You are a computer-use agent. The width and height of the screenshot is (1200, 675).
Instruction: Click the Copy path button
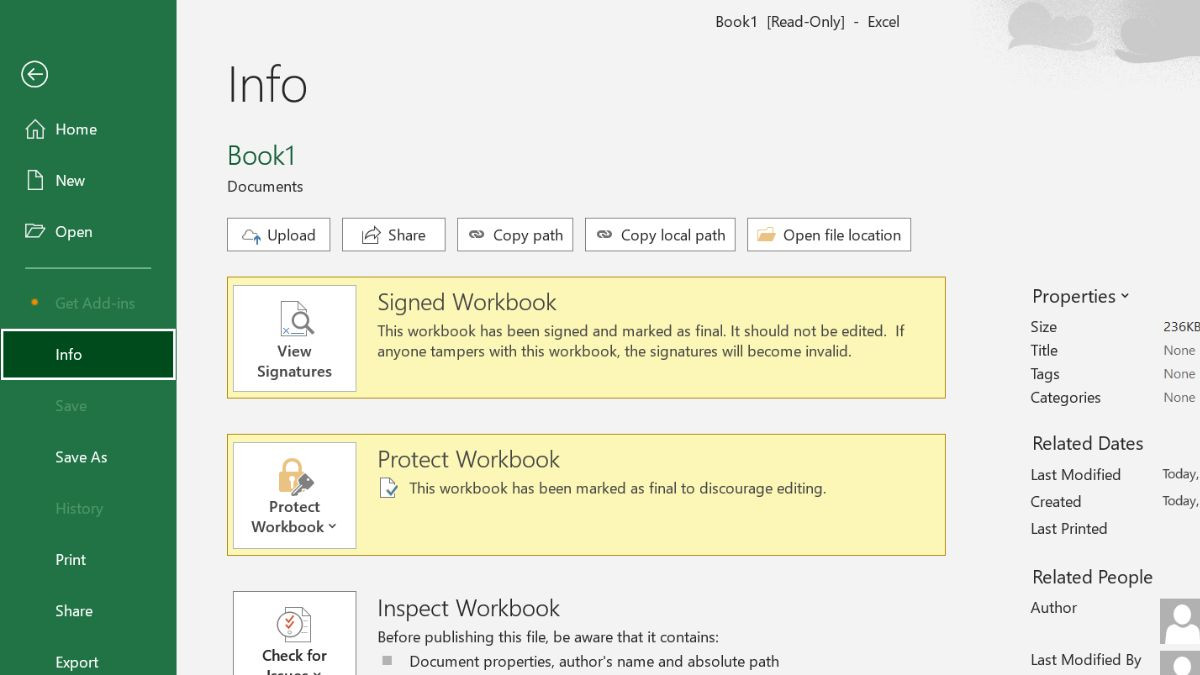(x=515, y=235)
